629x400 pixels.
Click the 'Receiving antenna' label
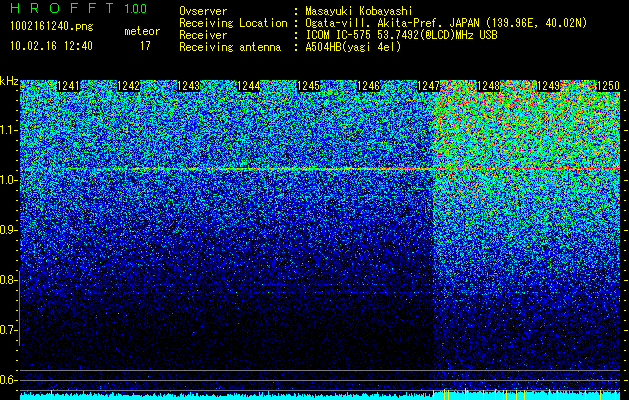pos(230,47)
